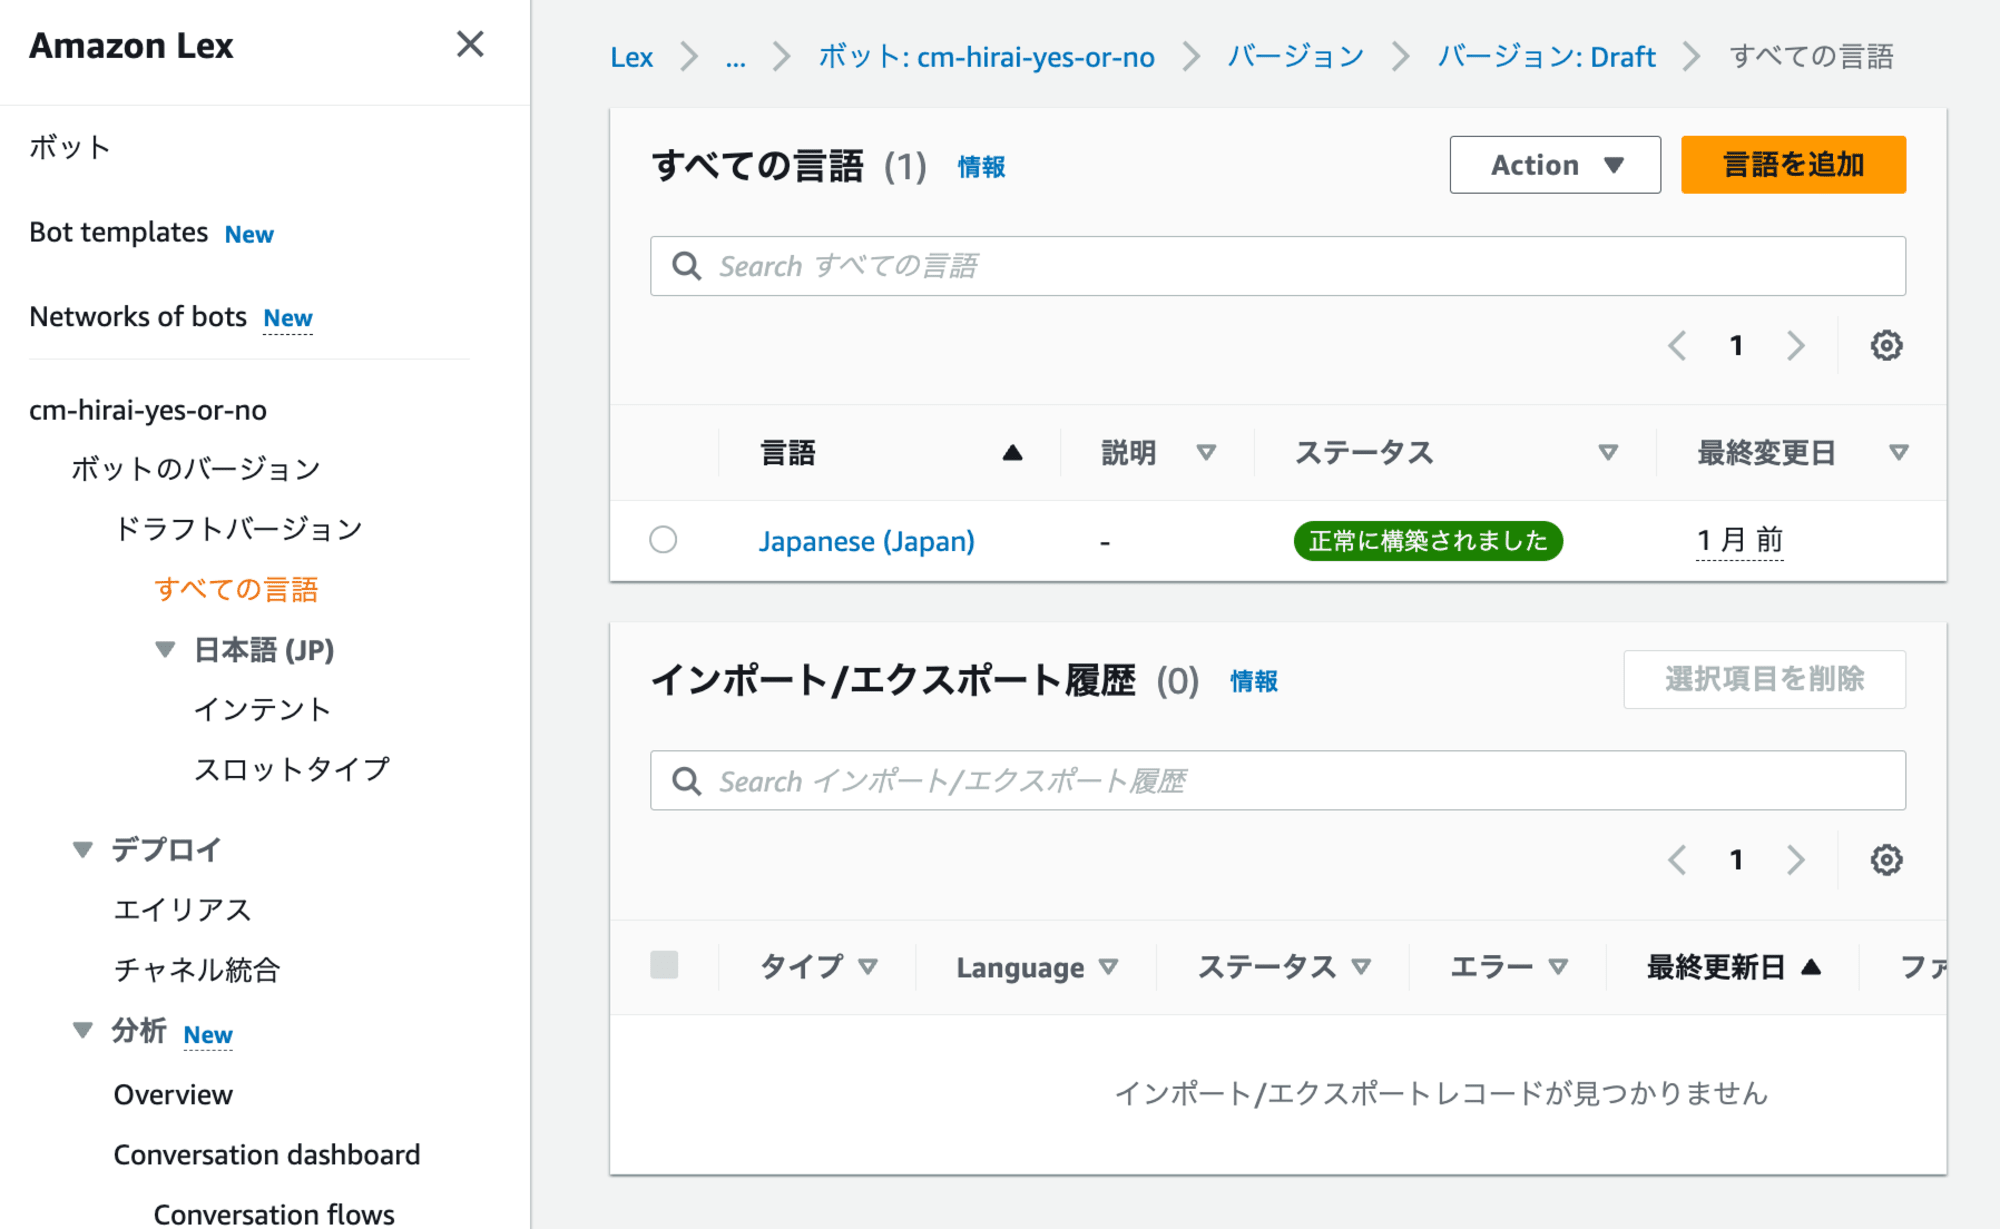This screenshot has width=2000, height=1229.
Task: Open Conversation flows in sidebar
Action: [x=274, y=1213]
